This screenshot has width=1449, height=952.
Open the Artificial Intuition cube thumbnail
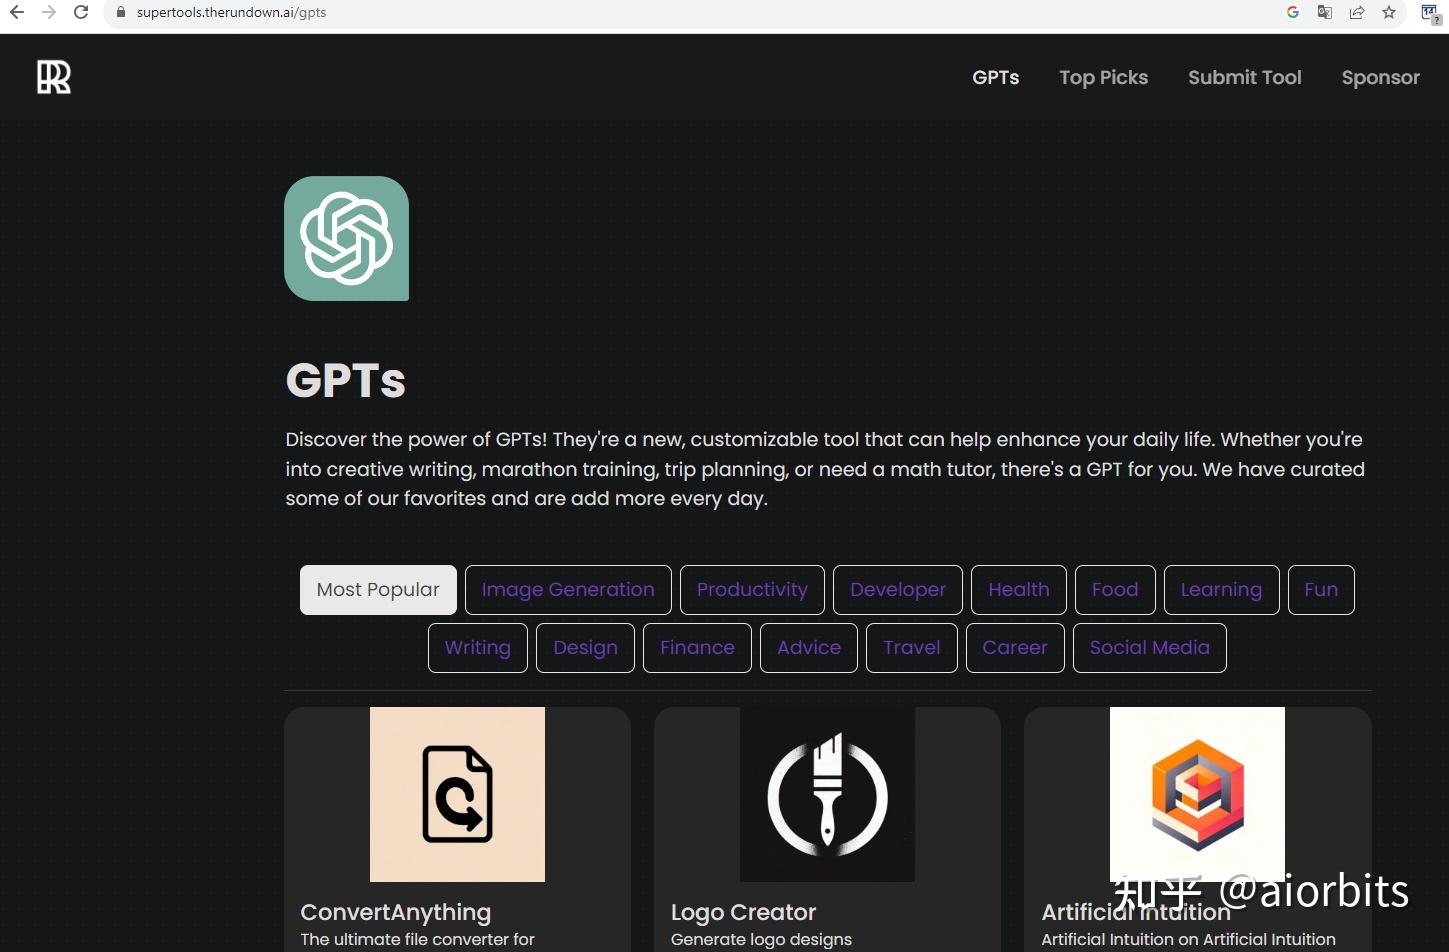coord(1197,794)
